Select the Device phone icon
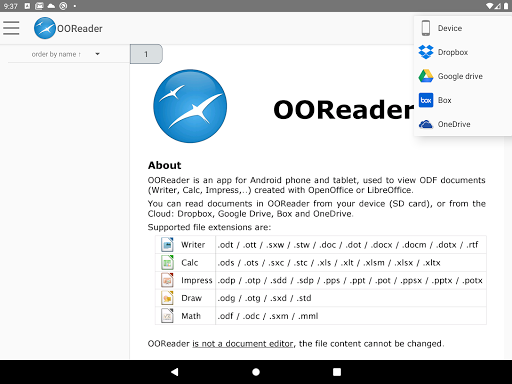 (426, 28)
